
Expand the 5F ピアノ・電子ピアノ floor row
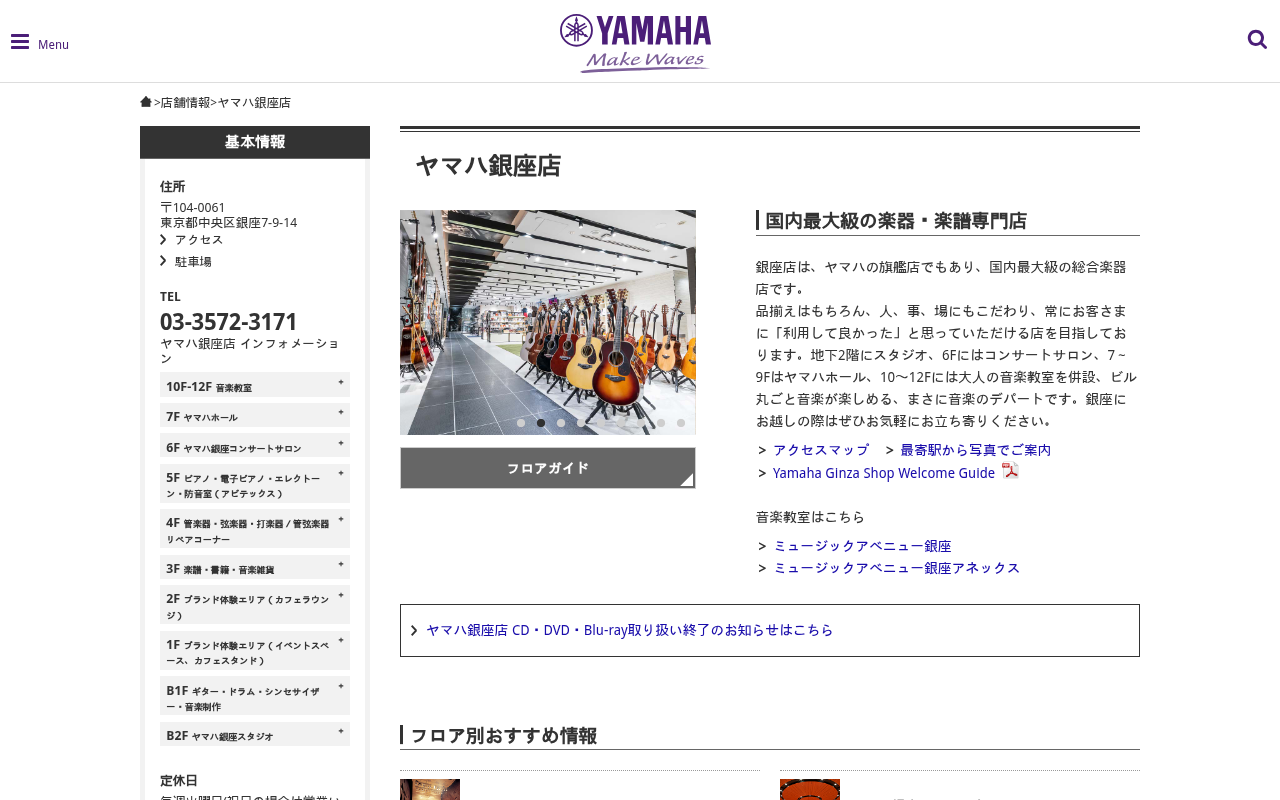[x=255, y=484]
